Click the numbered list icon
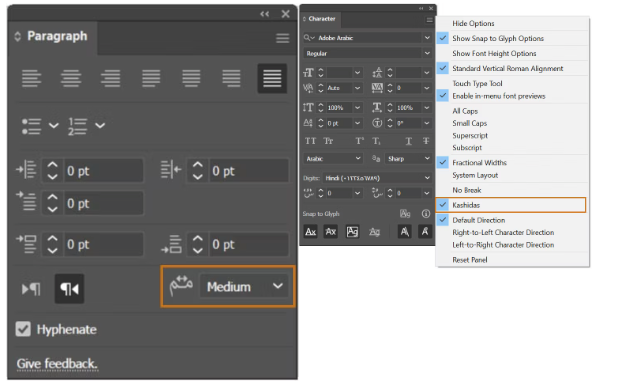The height and width of the screenshot is (392, 622). point(77,126)
